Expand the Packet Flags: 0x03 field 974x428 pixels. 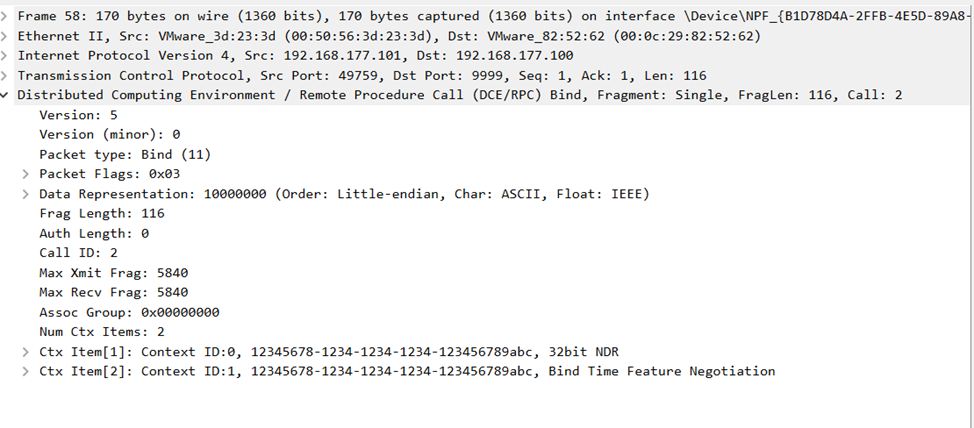pyautogui.click(x=26, y=174)
